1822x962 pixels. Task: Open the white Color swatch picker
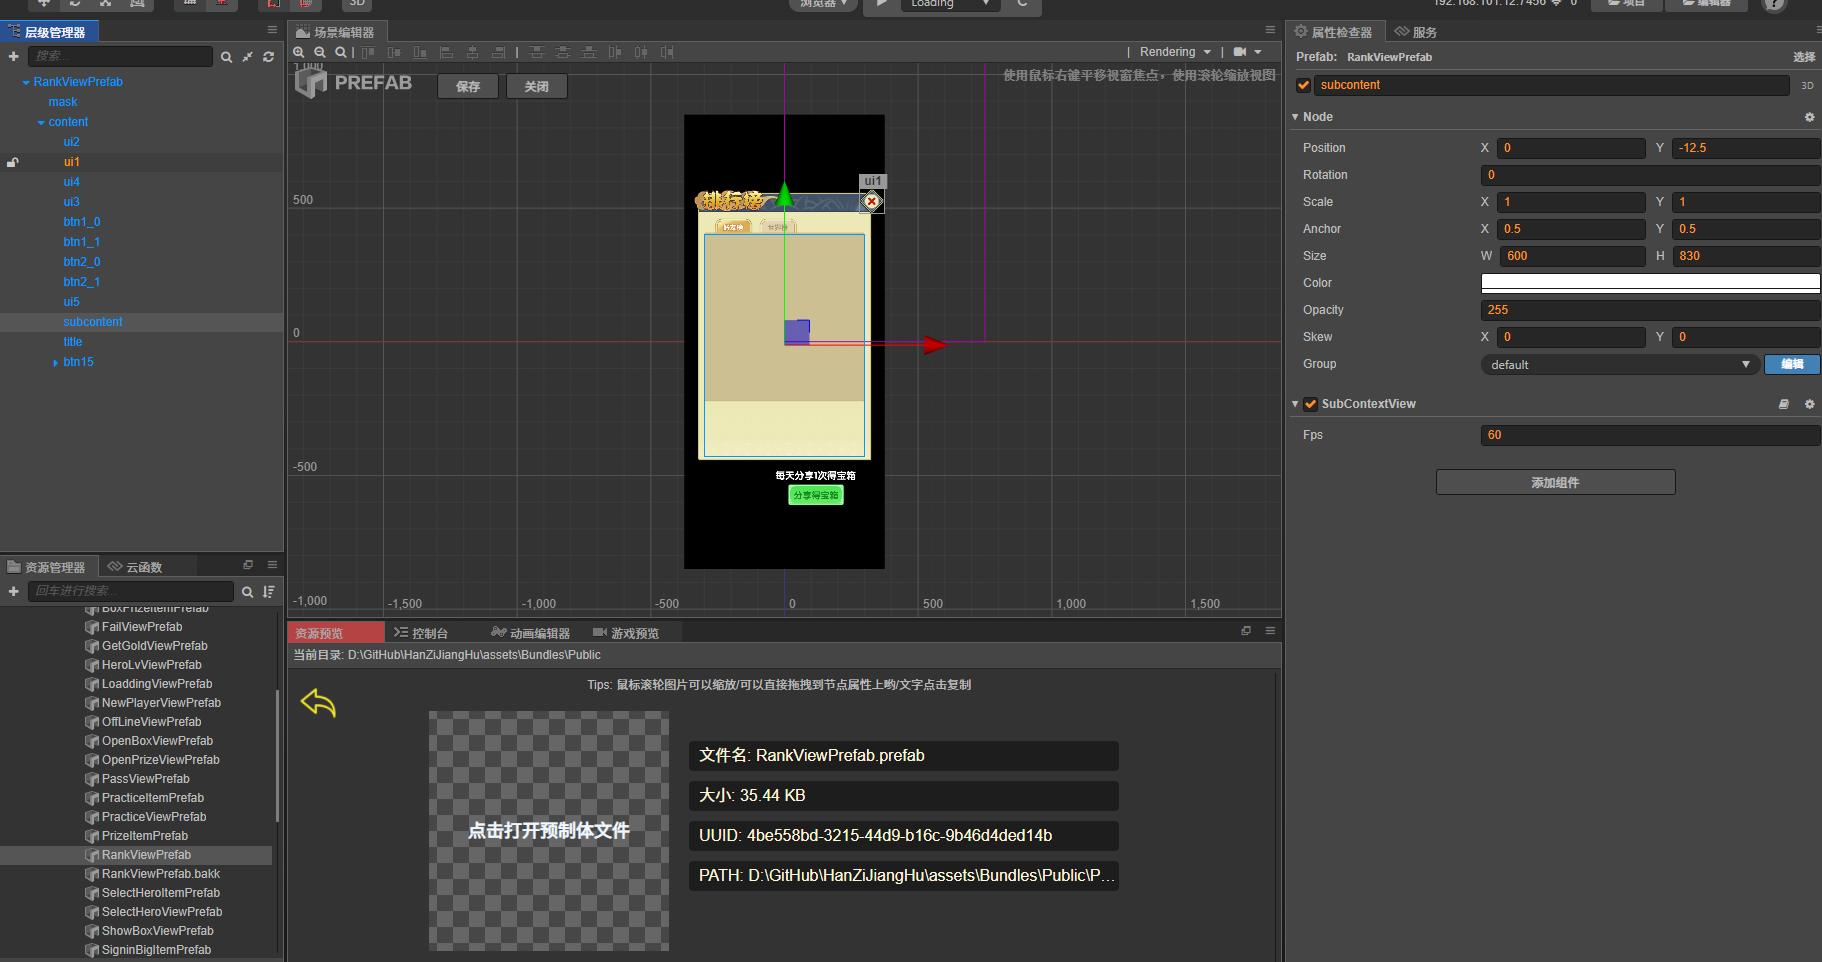coord(1649,283)
